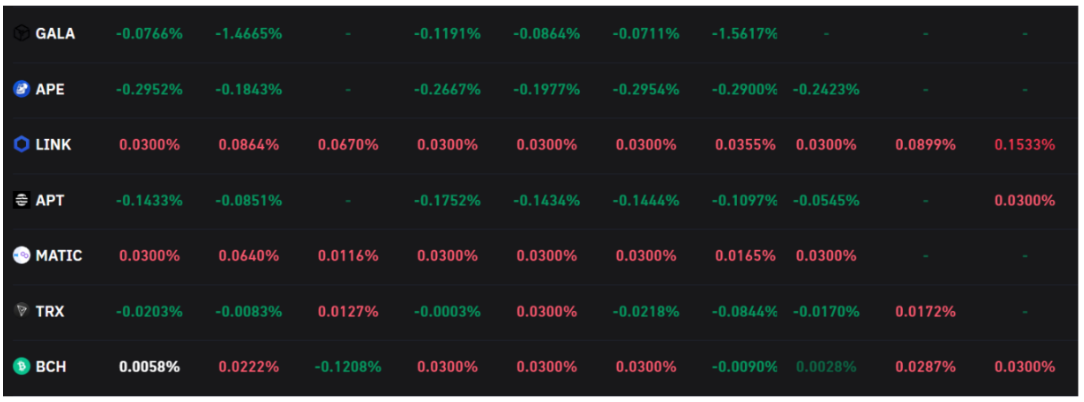Click the 0.1533% rate in LINK row
The image size is (1084, 402).
point(1024,145)
